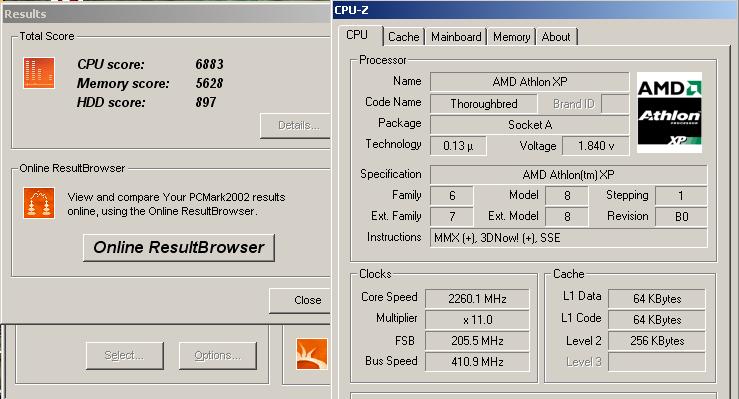Click the Voltage field 1.840 v
Screen dimensions: 739x399
596,146
